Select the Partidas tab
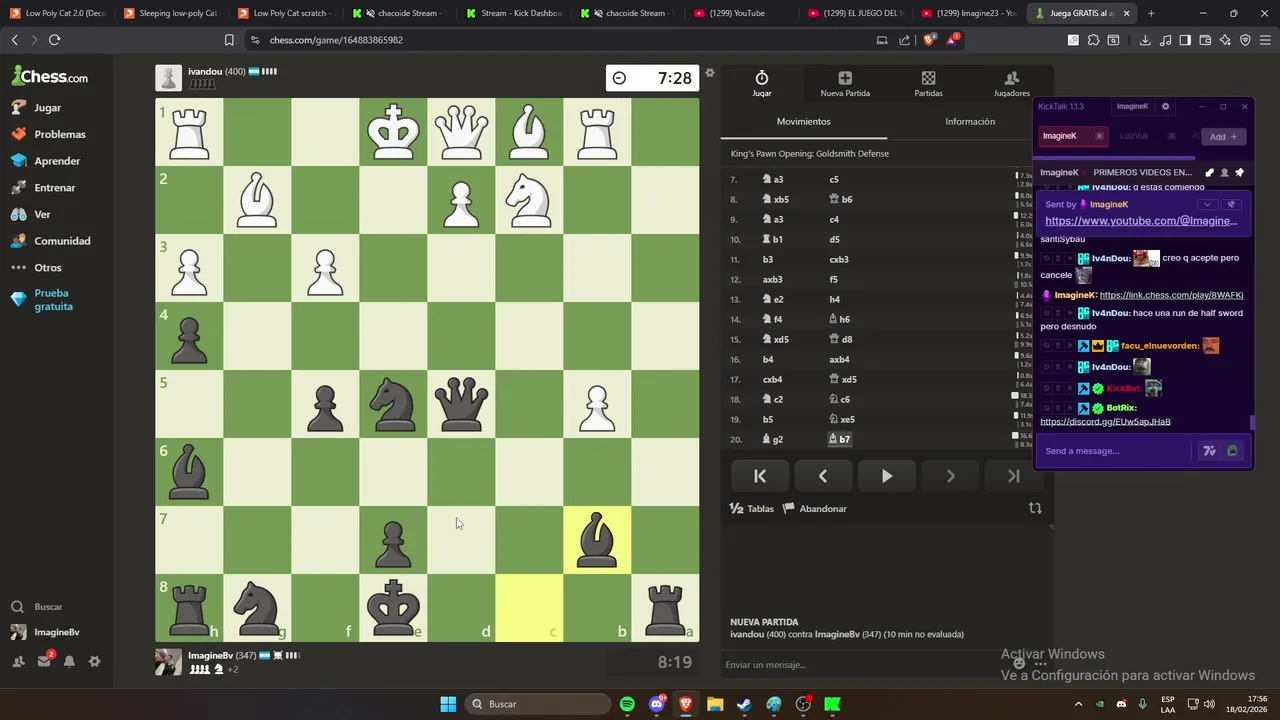Image resolution: width=1280 pixels, height=720 pixels. [x=928, y=84]
